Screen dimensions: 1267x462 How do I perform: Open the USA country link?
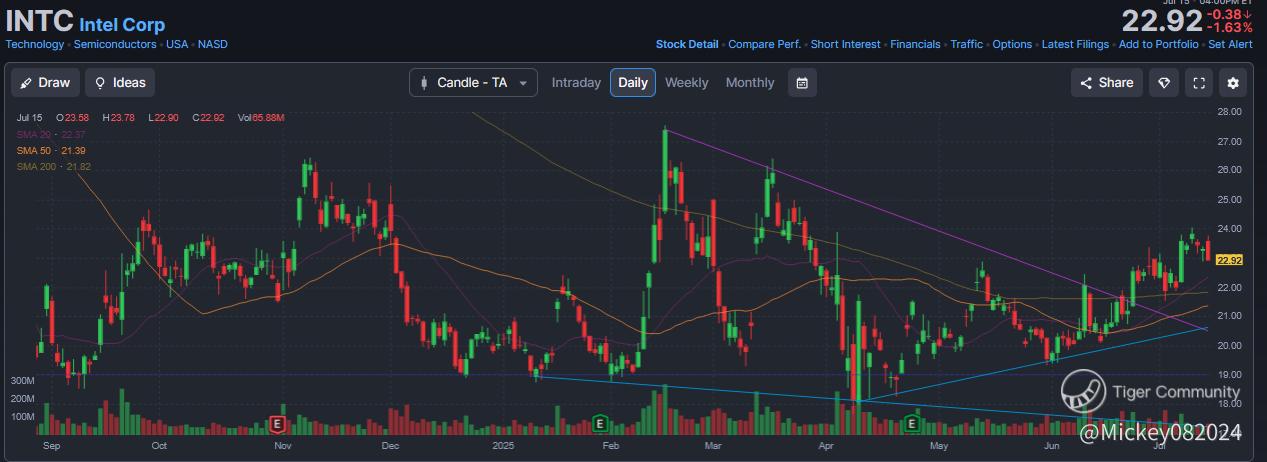(x=177, y=44)
